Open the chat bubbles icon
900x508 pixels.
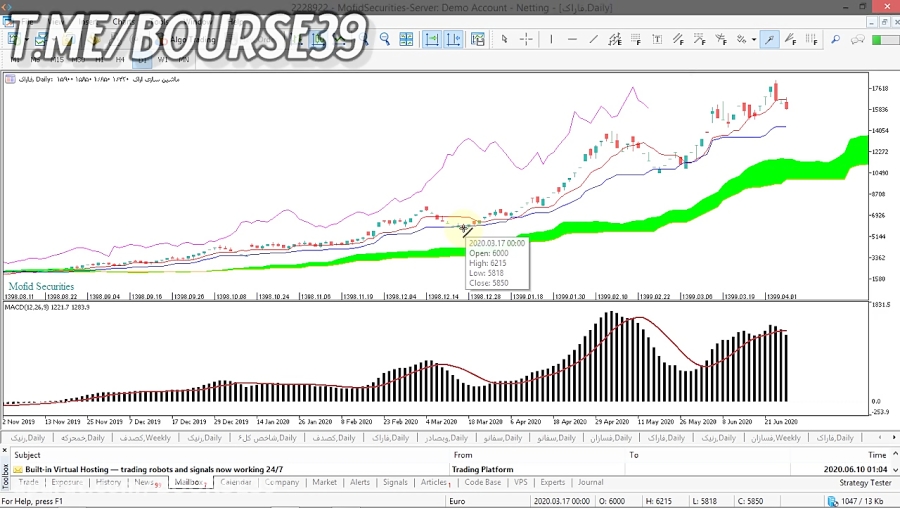[x=858, y=40]
